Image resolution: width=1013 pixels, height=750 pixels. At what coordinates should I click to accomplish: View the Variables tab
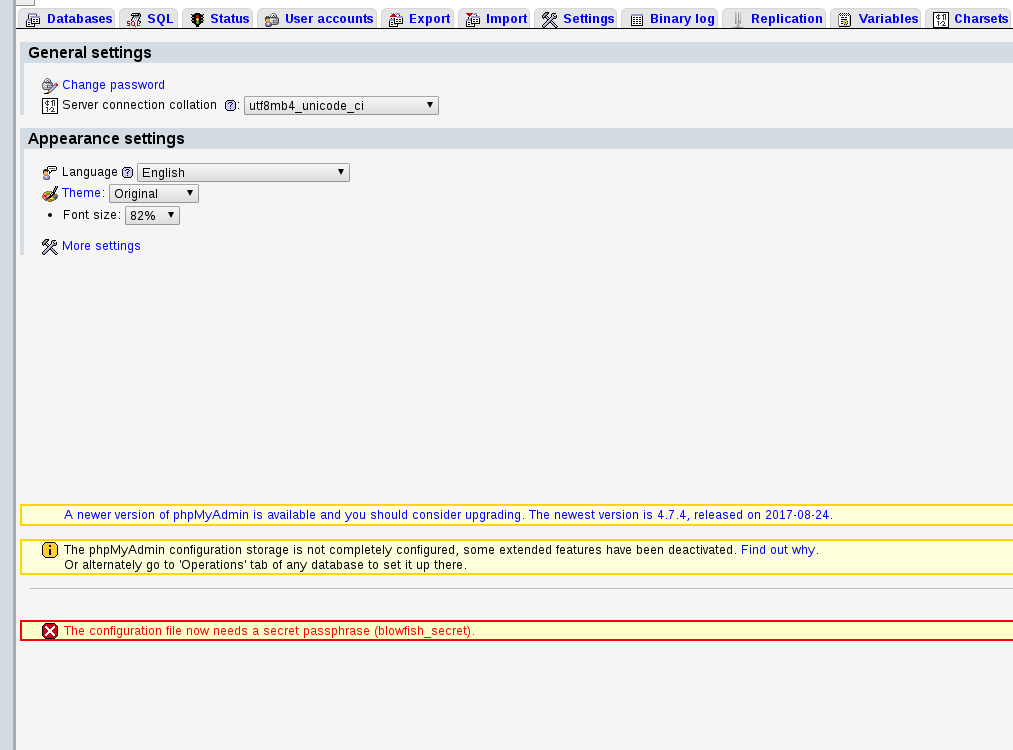click(876, 19)
